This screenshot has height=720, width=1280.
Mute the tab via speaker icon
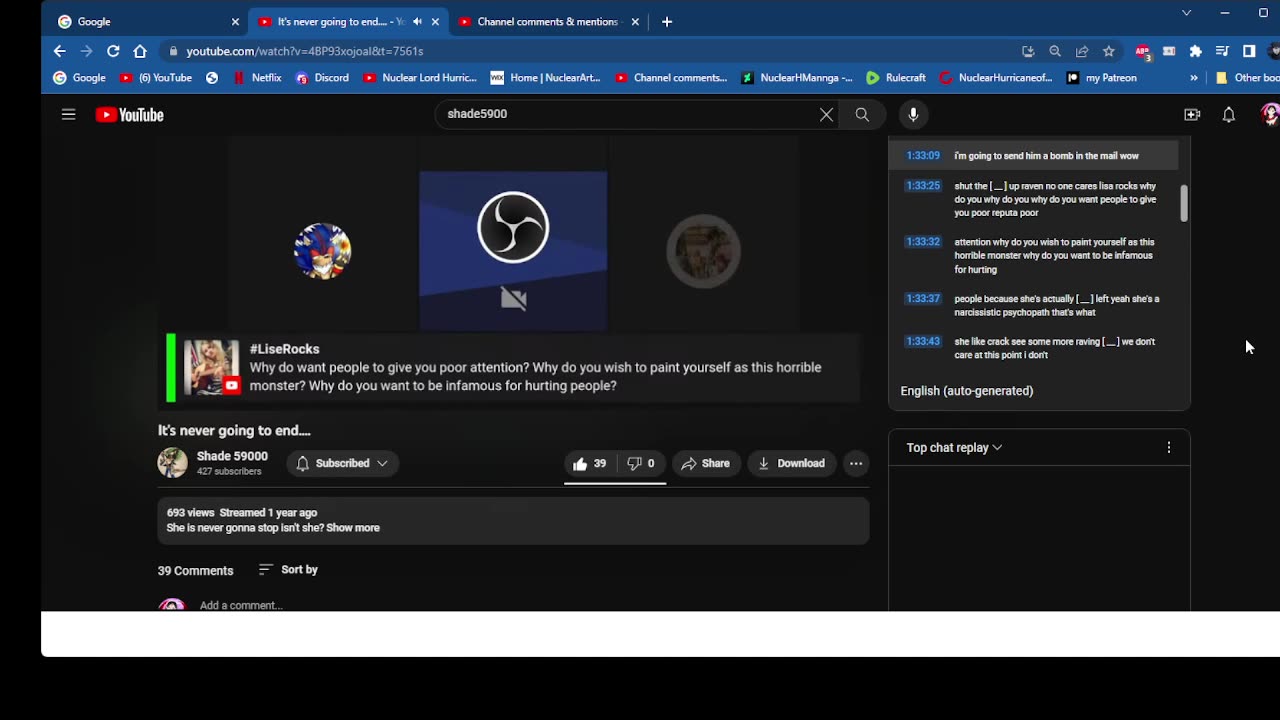click(x=417, y=21)
